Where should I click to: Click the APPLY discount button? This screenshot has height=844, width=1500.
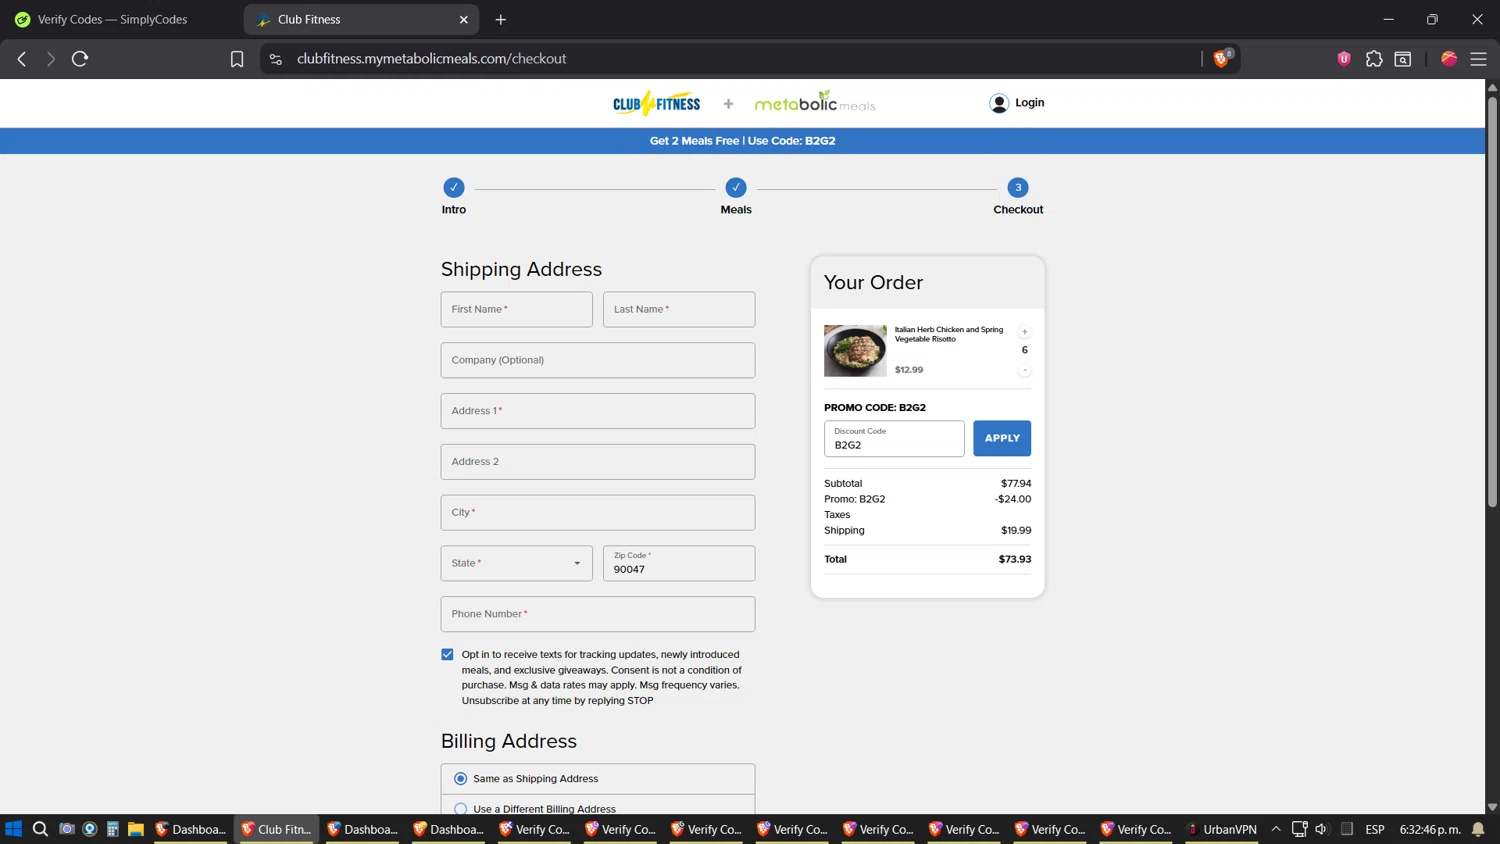tap(1002, 438)
